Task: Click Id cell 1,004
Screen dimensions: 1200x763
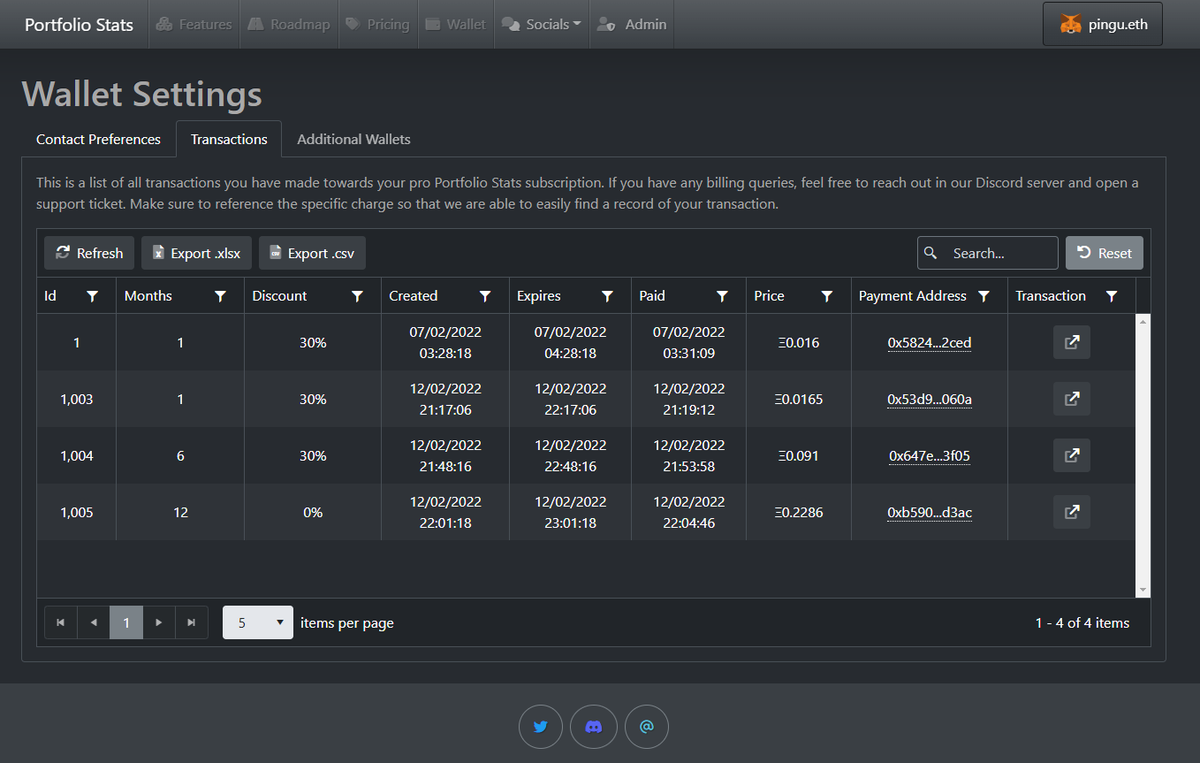Action: click(x=77, y=455)
